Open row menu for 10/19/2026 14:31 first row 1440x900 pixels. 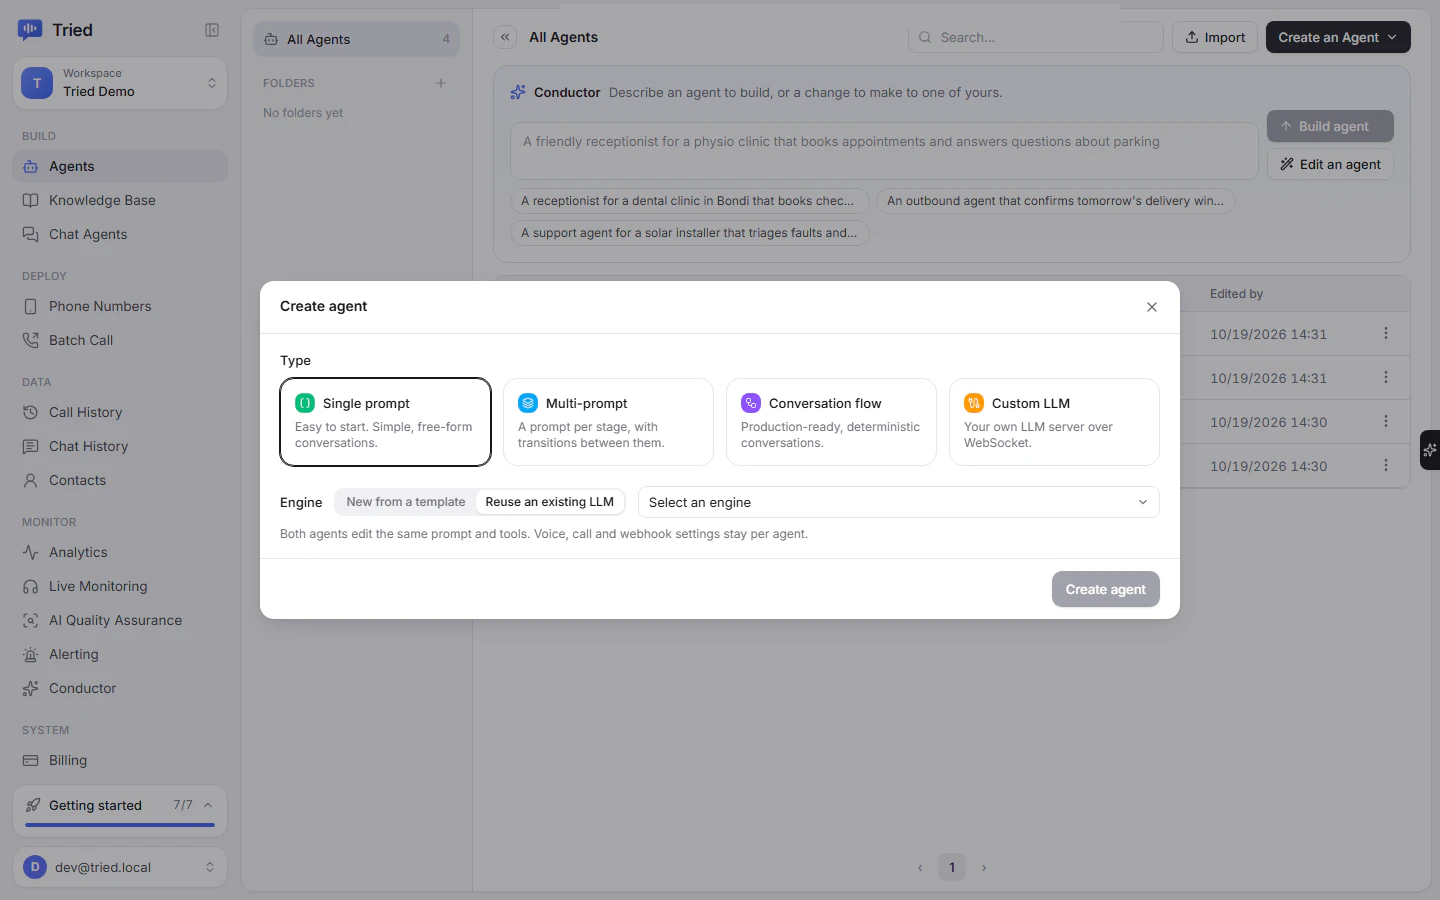point(1386,333)
